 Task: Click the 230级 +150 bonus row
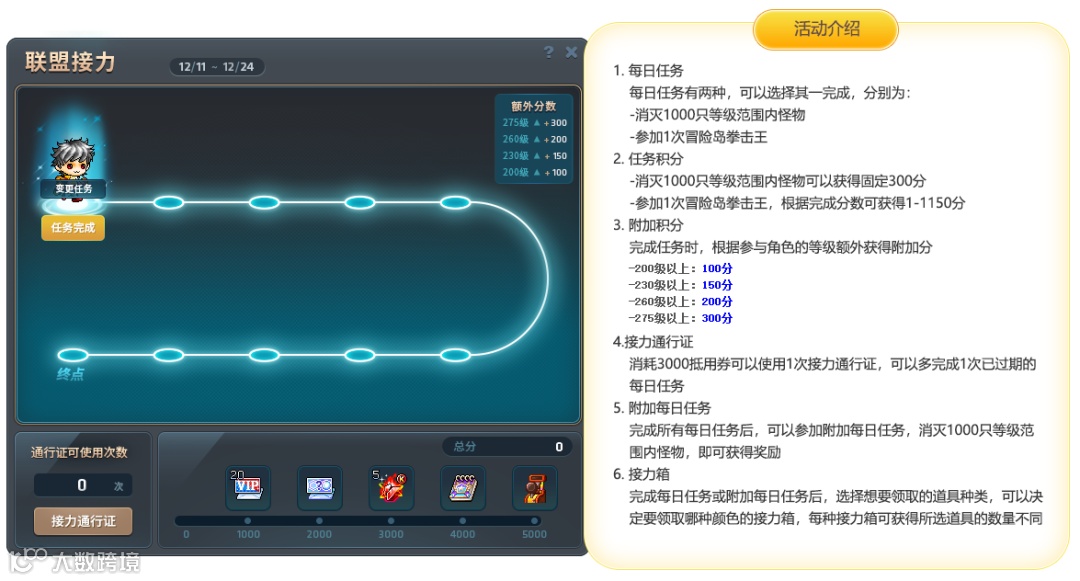click(x=534, y=156)
